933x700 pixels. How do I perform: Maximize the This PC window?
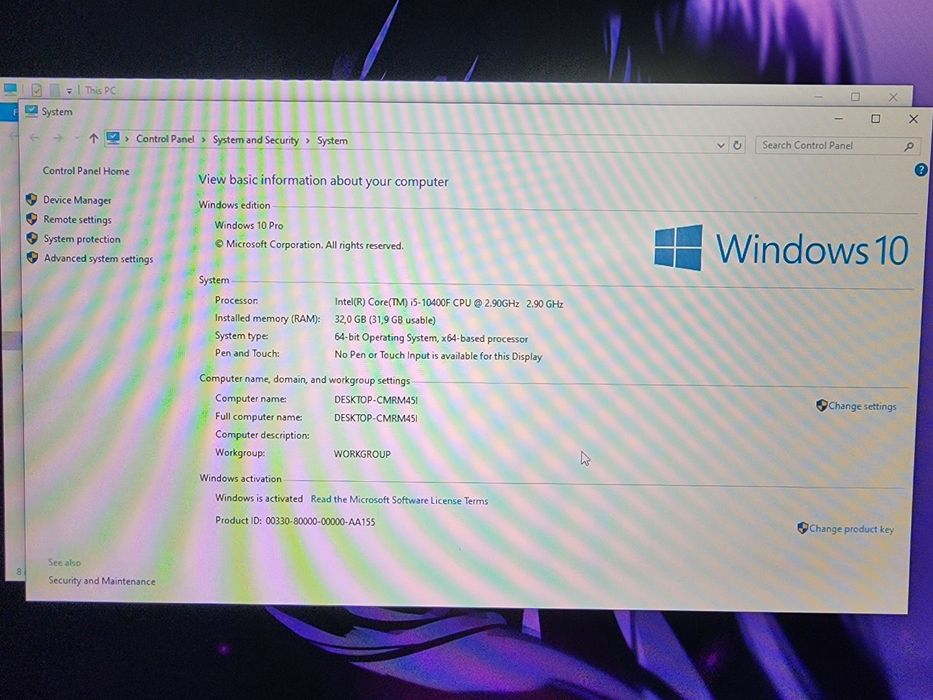click(855, 96)
